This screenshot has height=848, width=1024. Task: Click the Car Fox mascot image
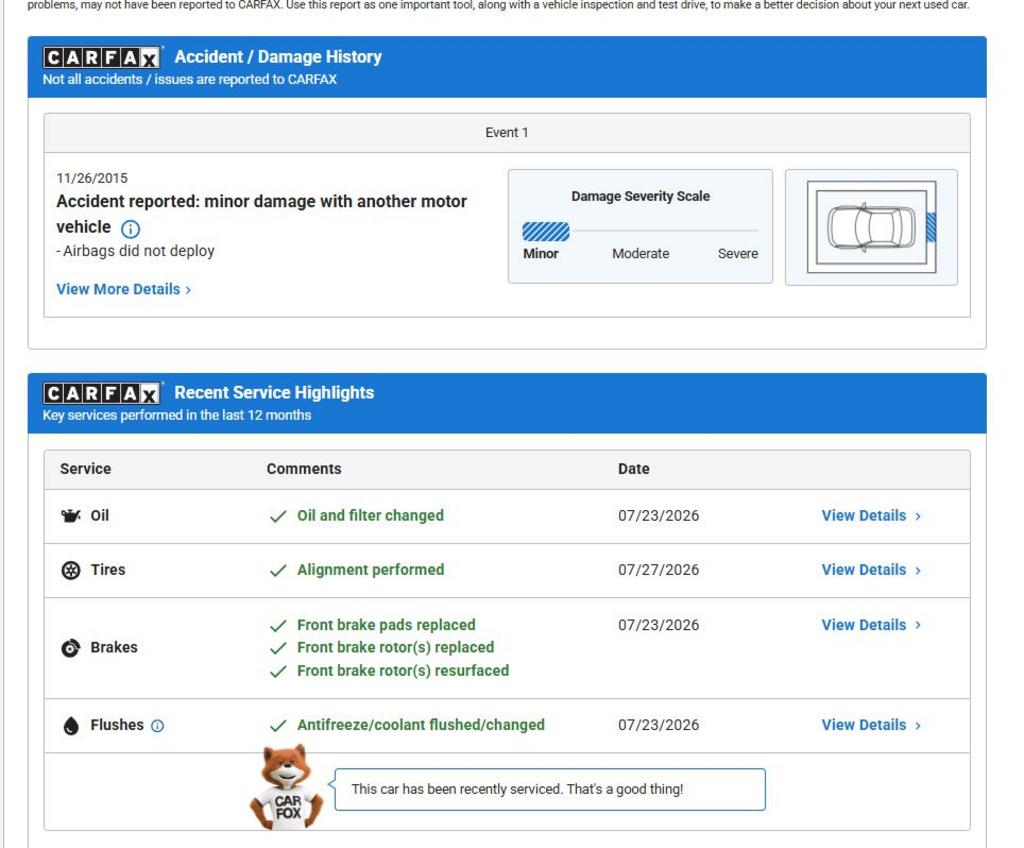(x=287, y=787)
